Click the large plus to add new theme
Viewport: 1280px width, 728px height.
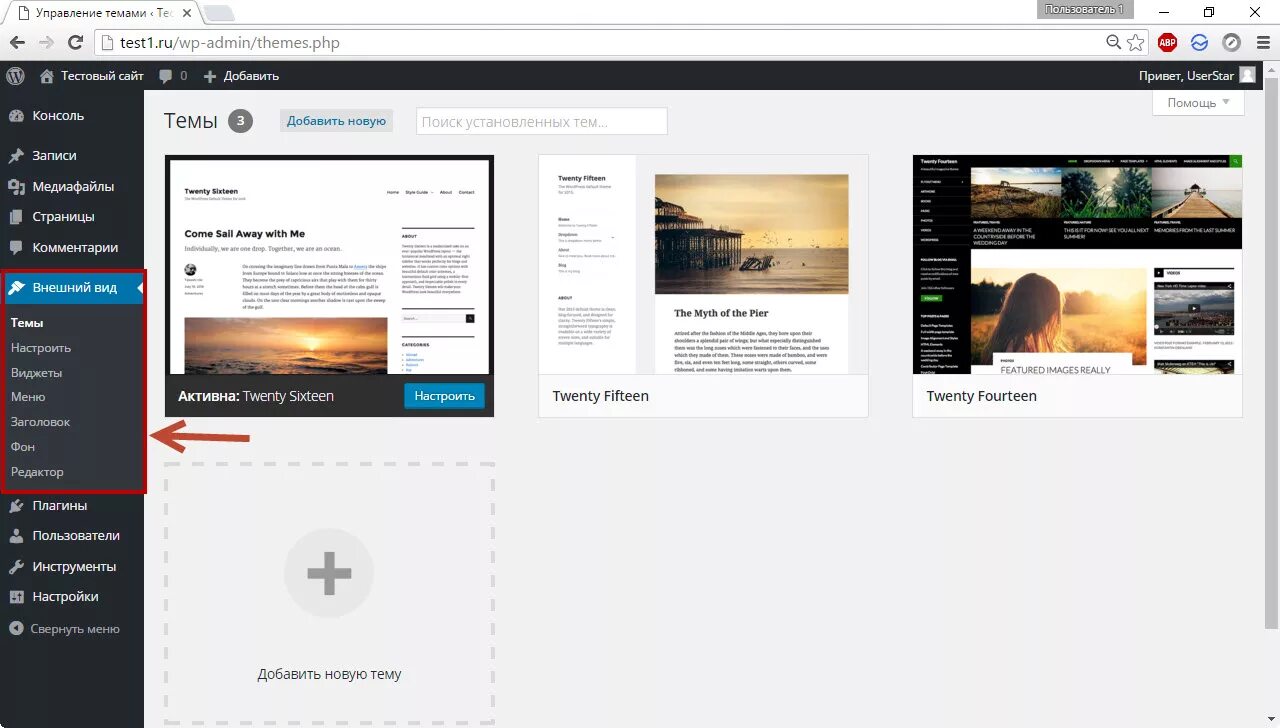point(329,574)
